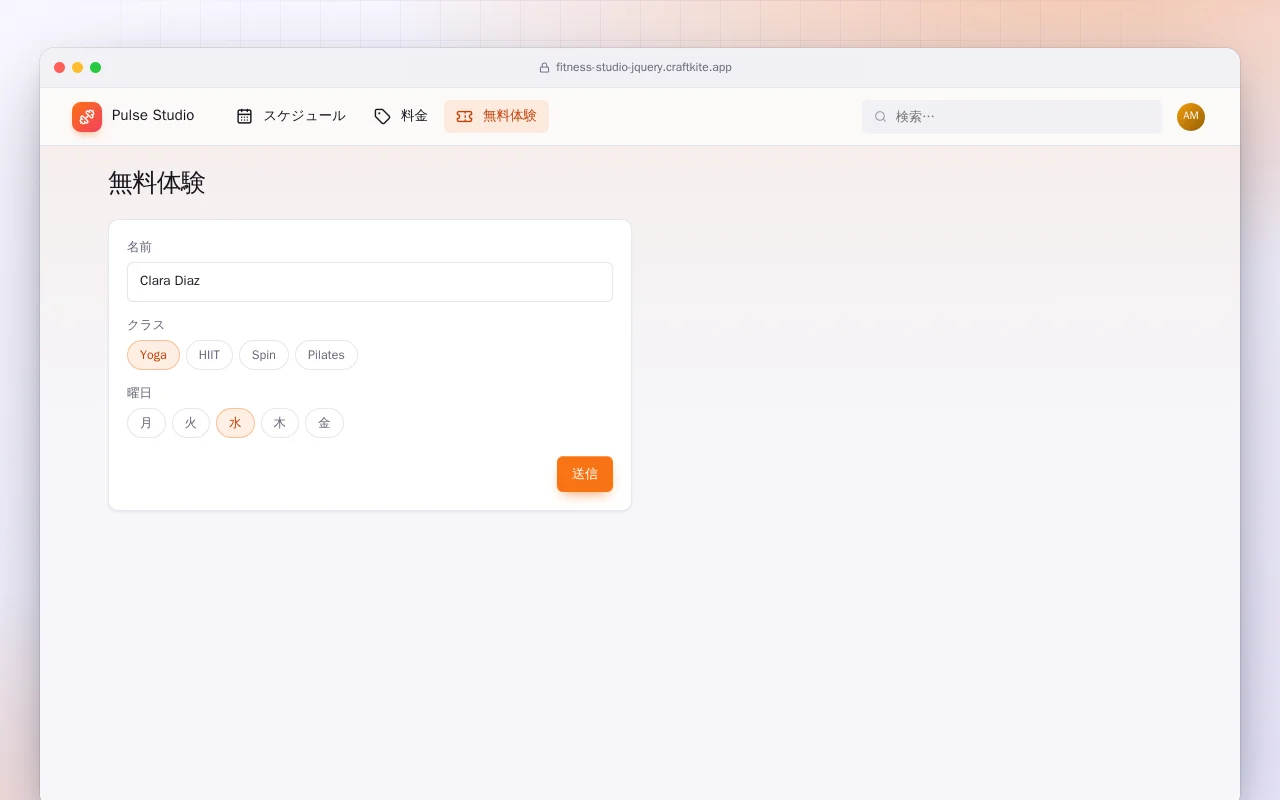This screenshot has height=800, width=1280.
Task: Click the Pulse Studio brand name
Action: coord(153,116)
